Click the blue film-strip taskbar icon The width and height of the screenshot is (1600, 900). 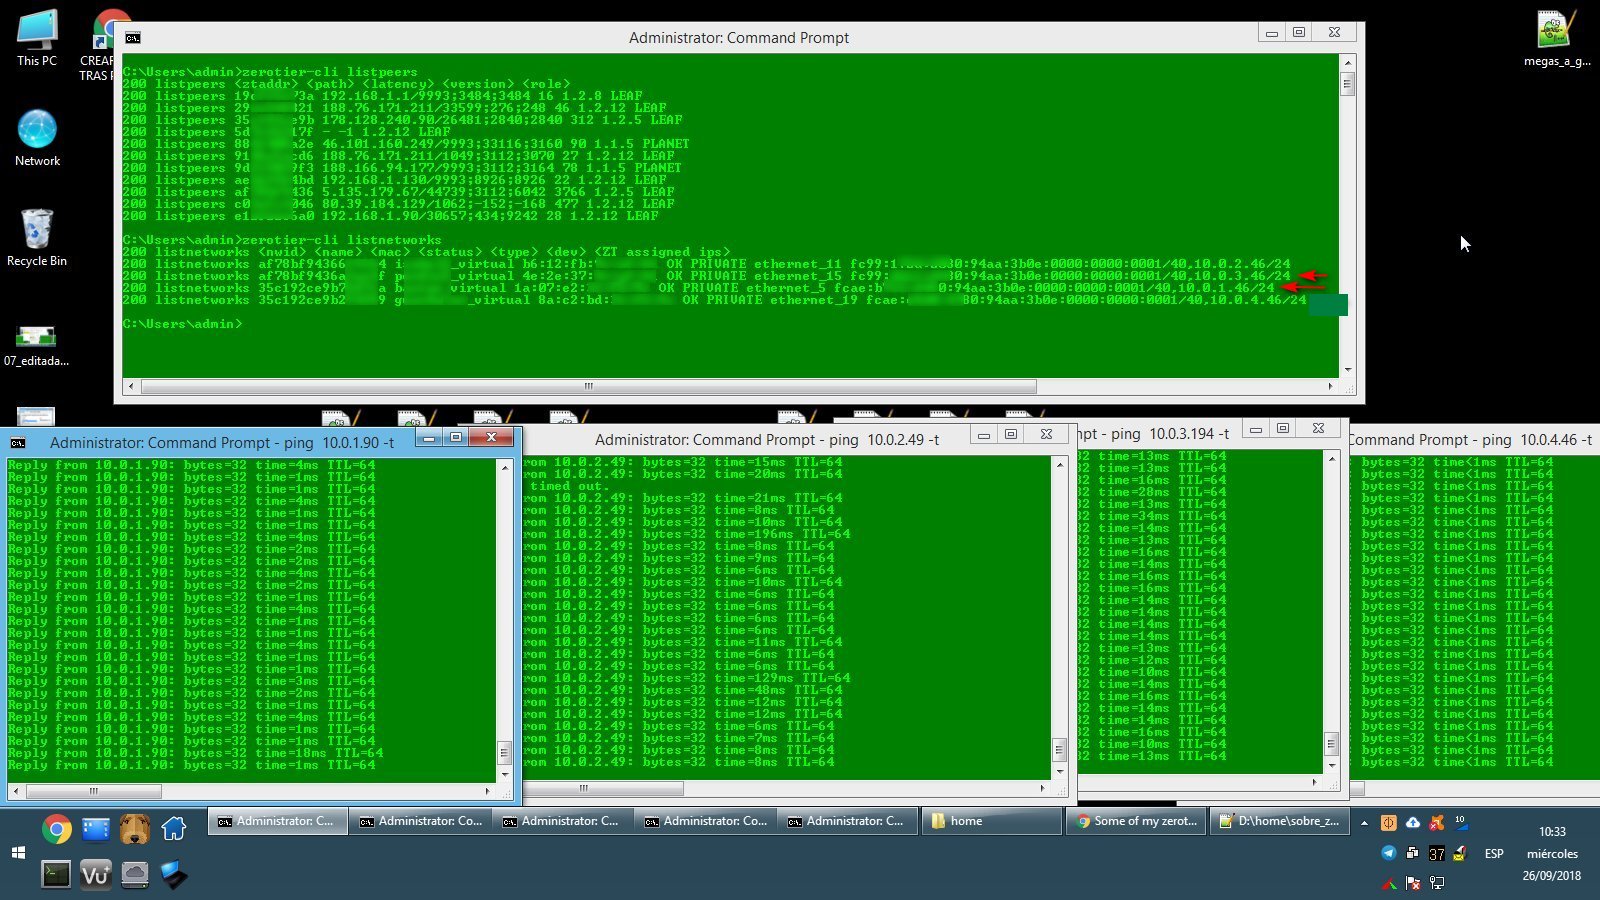point(96,828)
